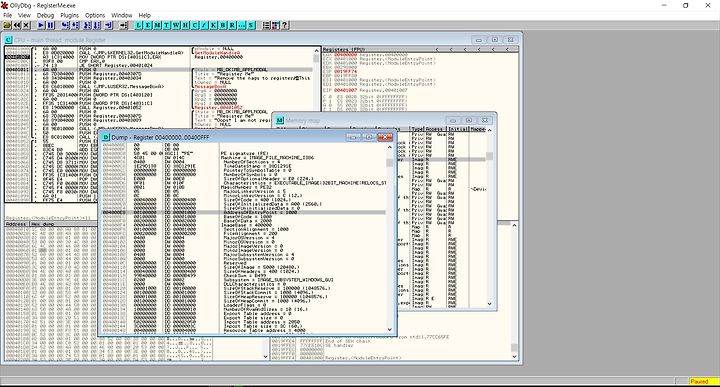
Task: Click the question mark Help icon
Action: coord(285,25)
